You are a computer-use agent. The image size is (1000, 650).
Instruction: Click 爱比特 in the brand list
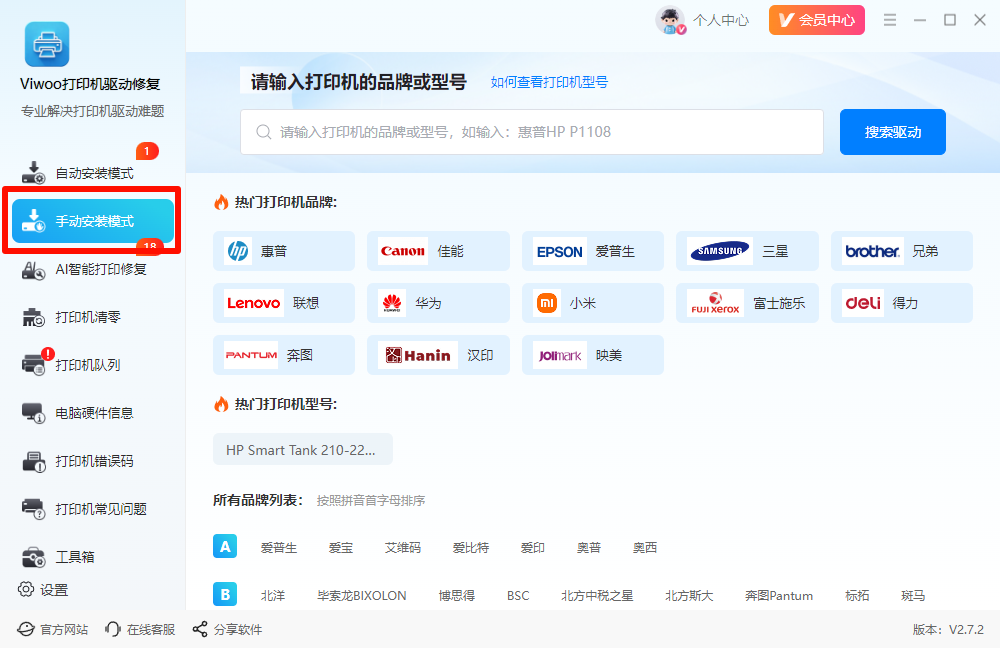click(471, 547)
